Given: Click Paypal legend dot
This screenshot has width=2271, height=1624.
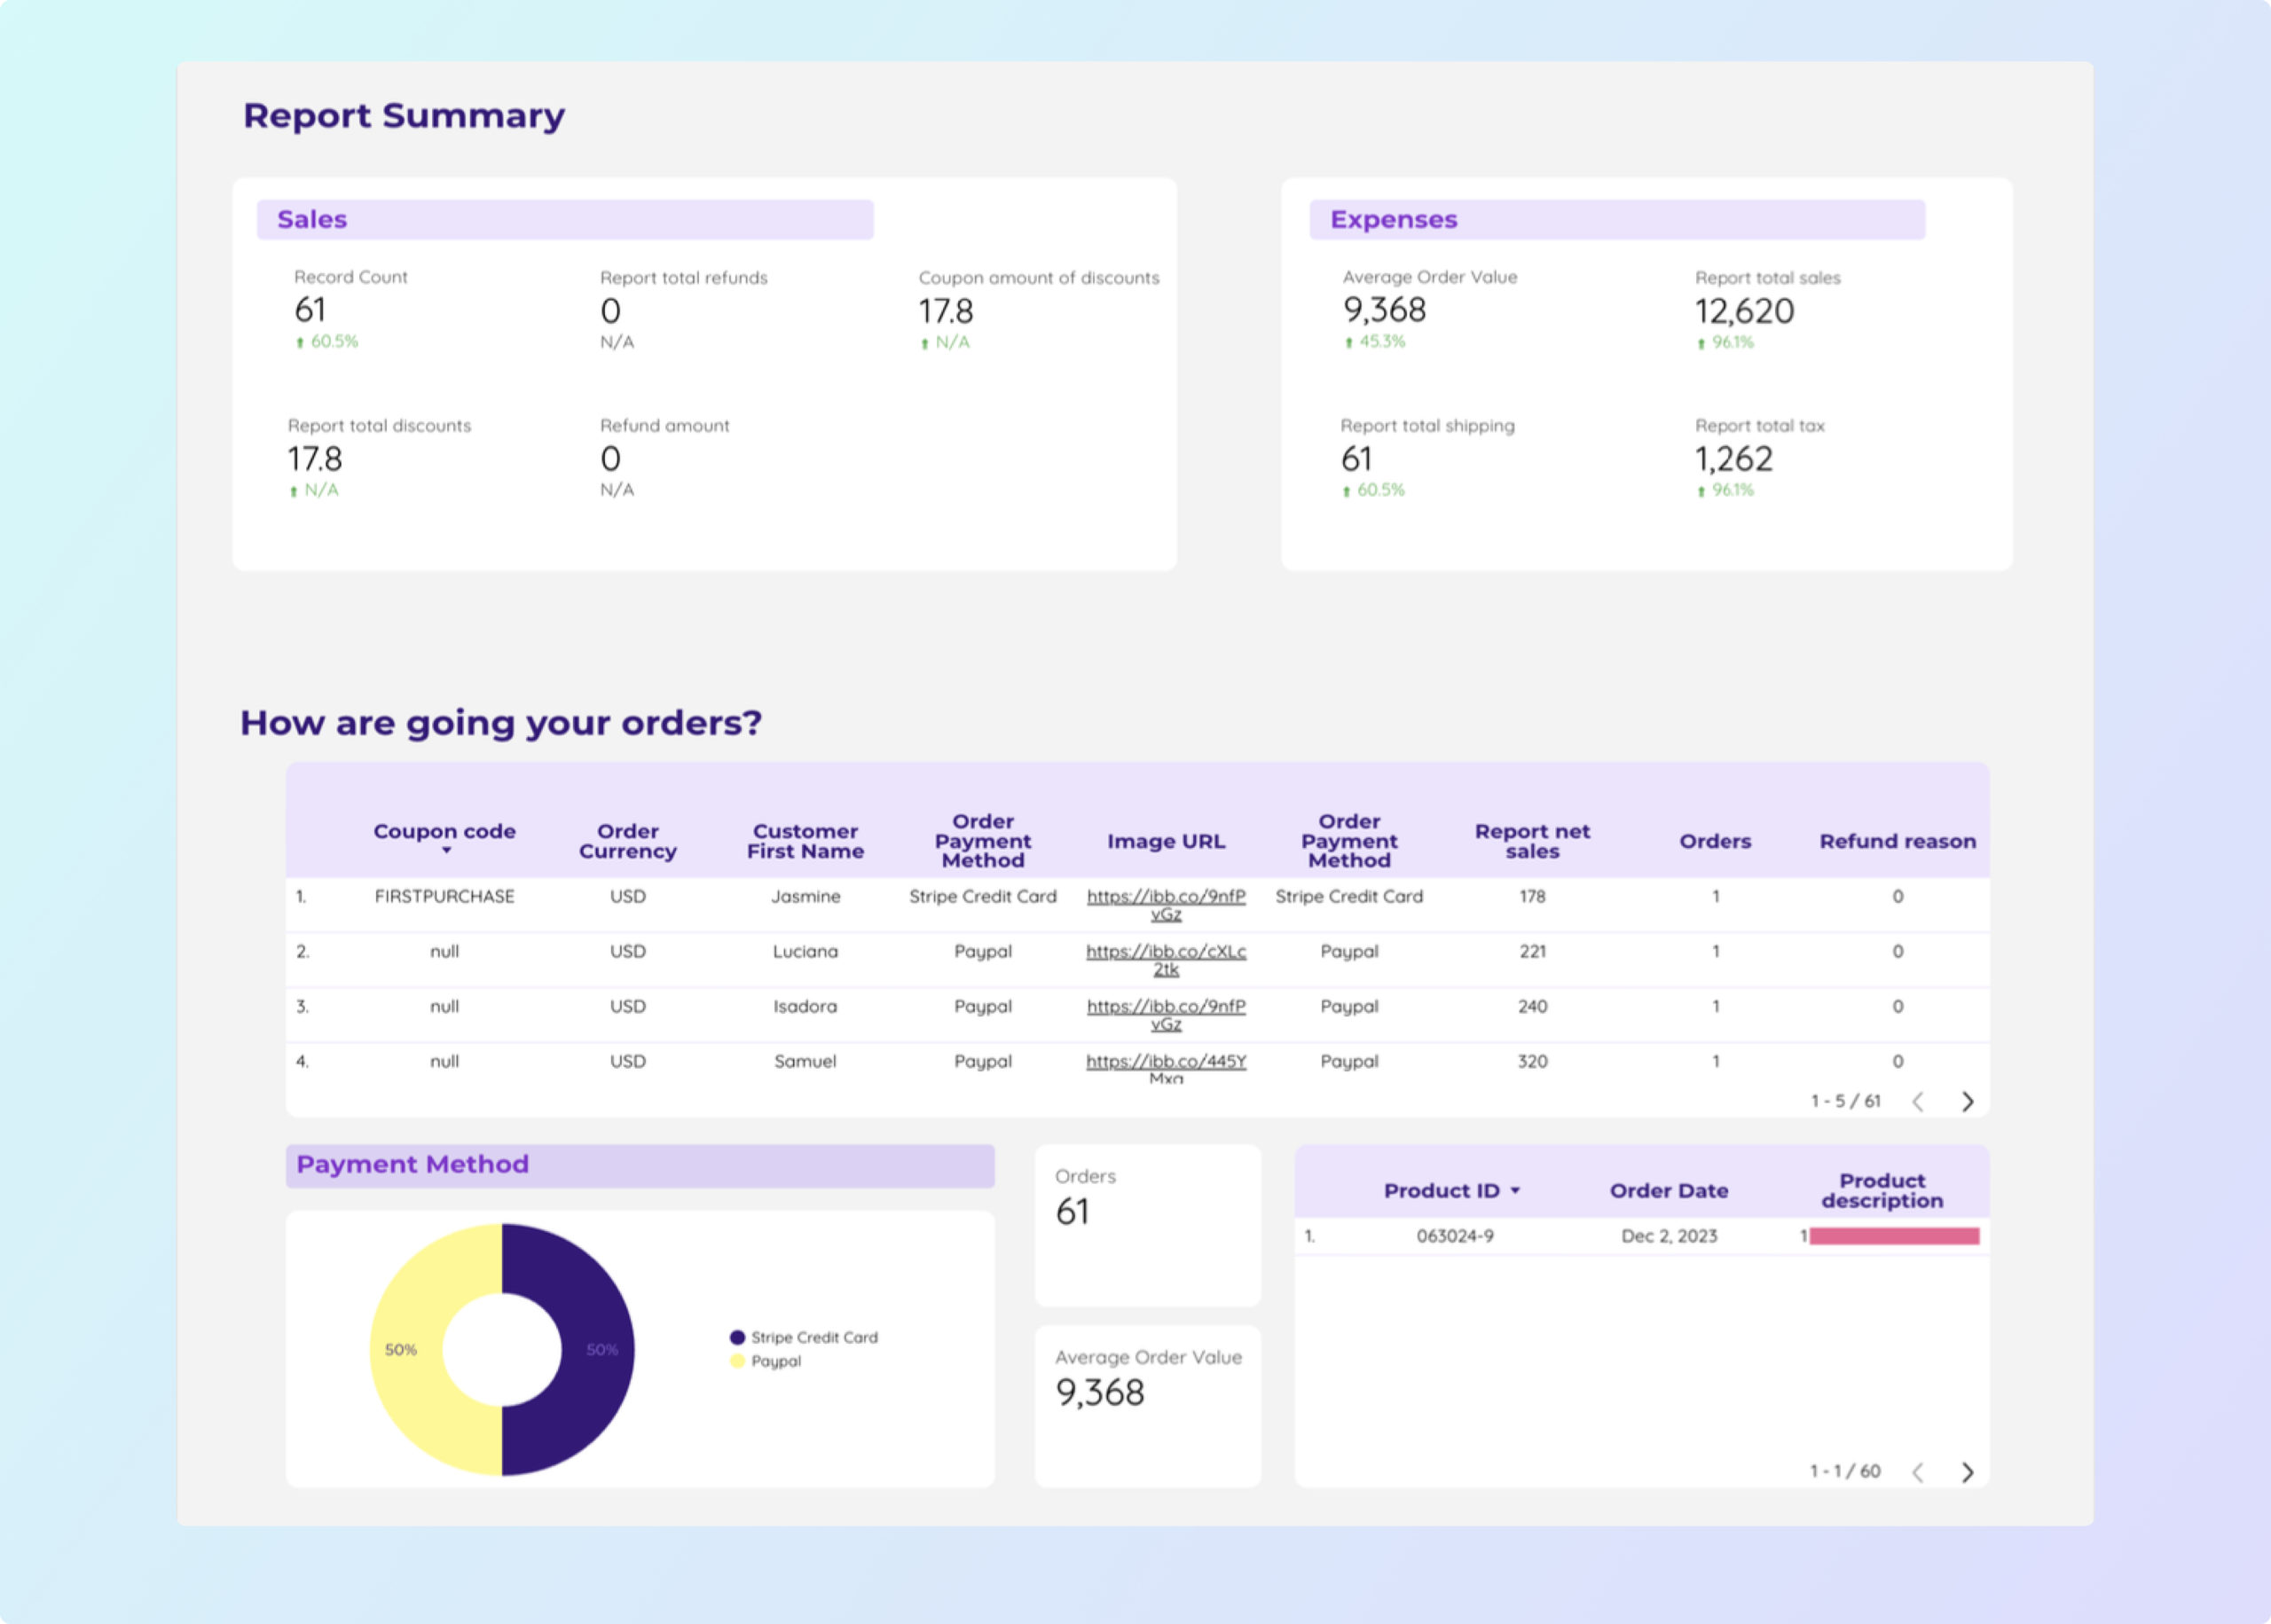Looking at the screenshot, I should coord(737,1361).
